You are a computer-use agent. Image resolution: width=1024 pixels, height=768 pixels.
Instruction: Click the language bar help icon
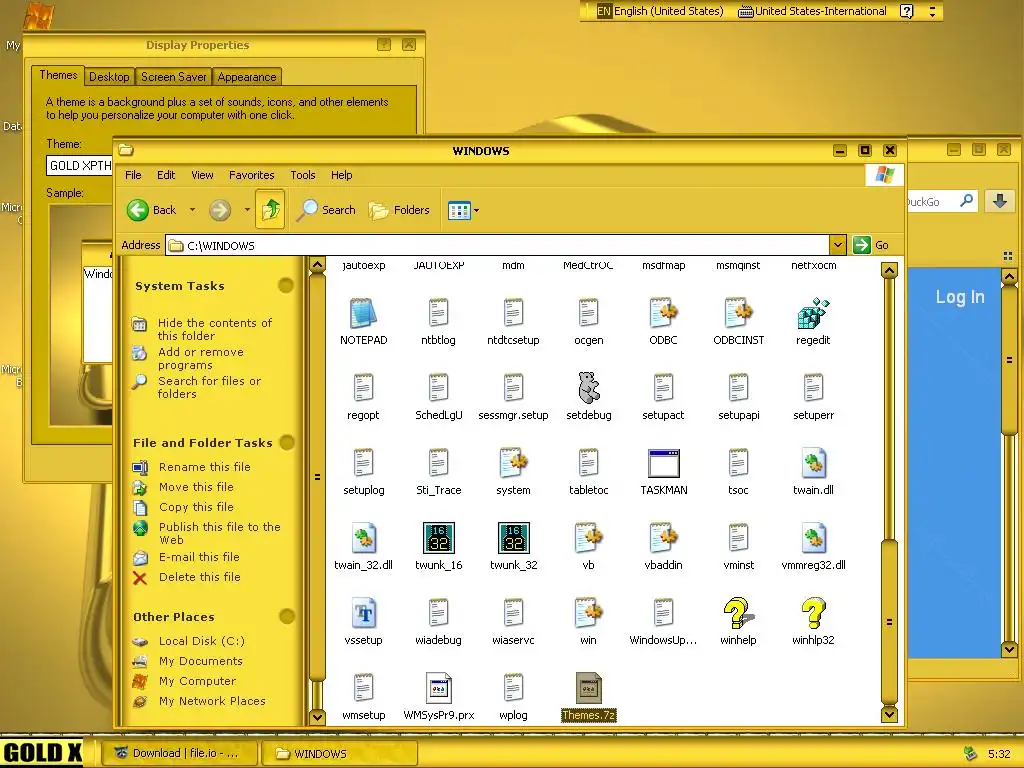coord(906,11)
